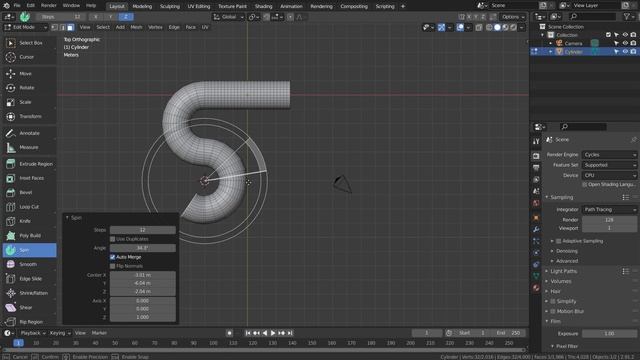The width and height of the screenshot is (640, 360).
Task: Enable Open Shading Language checkbox
Action: pyautogui.click(x=584, y=184)
